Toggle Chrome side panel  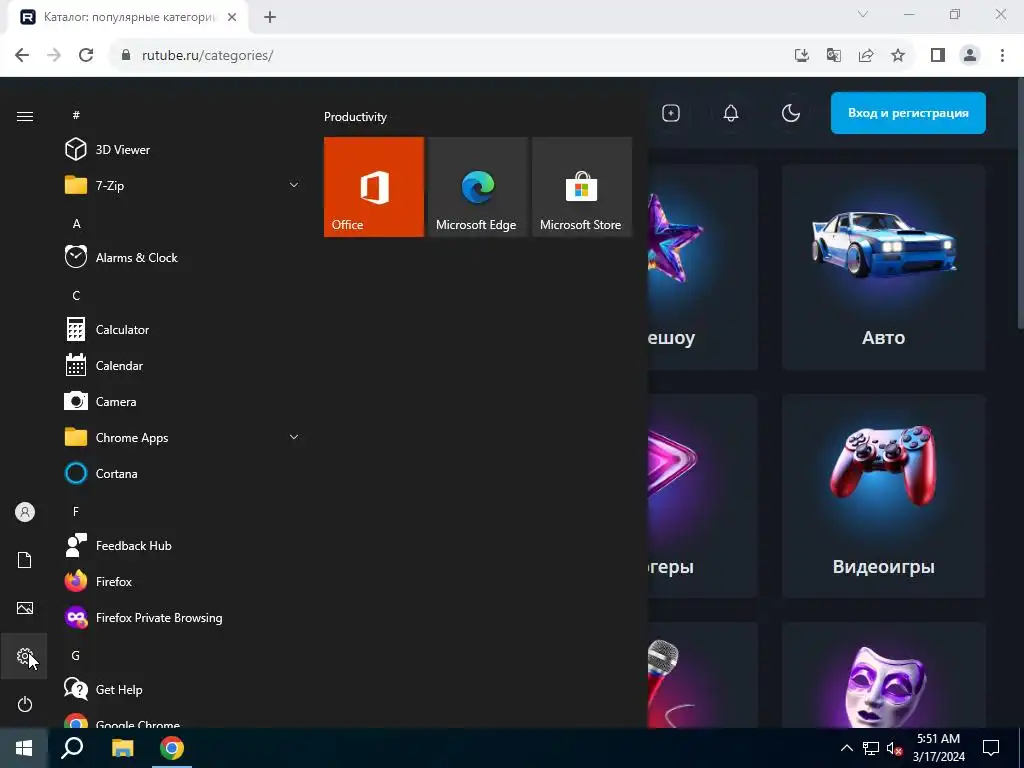[x=938, y=56]
